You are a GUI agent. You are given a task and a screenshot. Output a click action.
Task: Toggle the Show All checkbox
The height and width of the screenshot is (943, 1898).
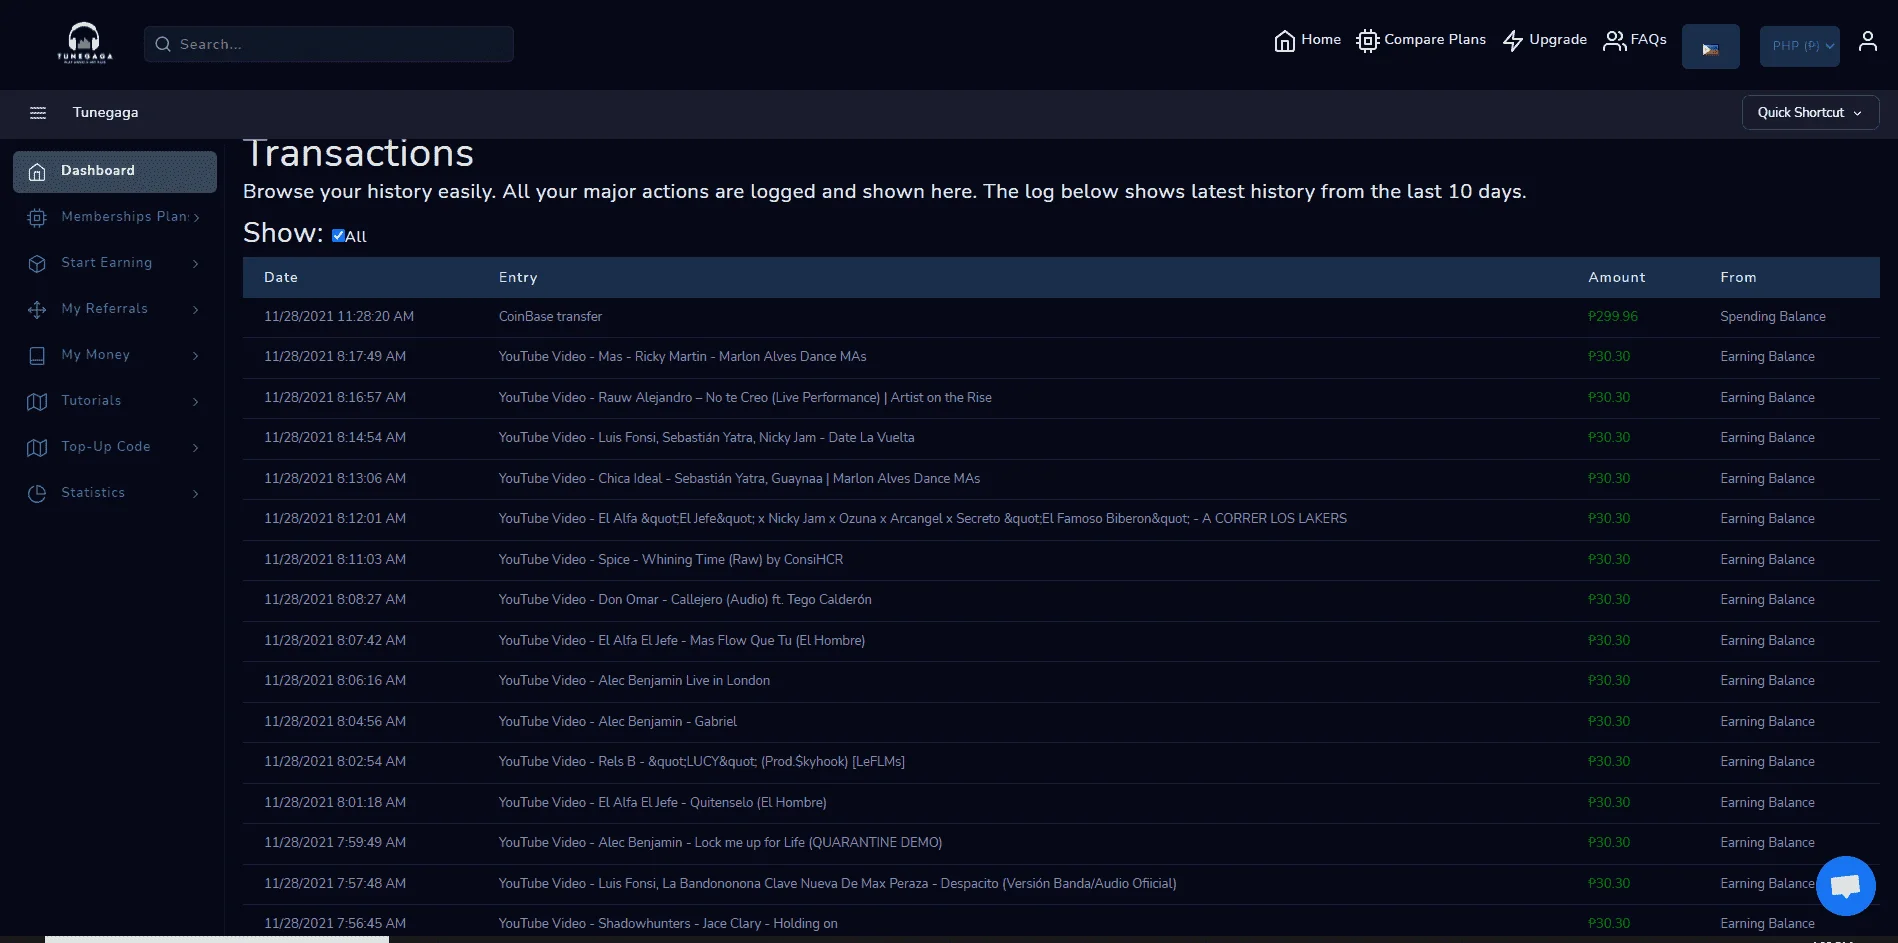(x=338, y=236)
